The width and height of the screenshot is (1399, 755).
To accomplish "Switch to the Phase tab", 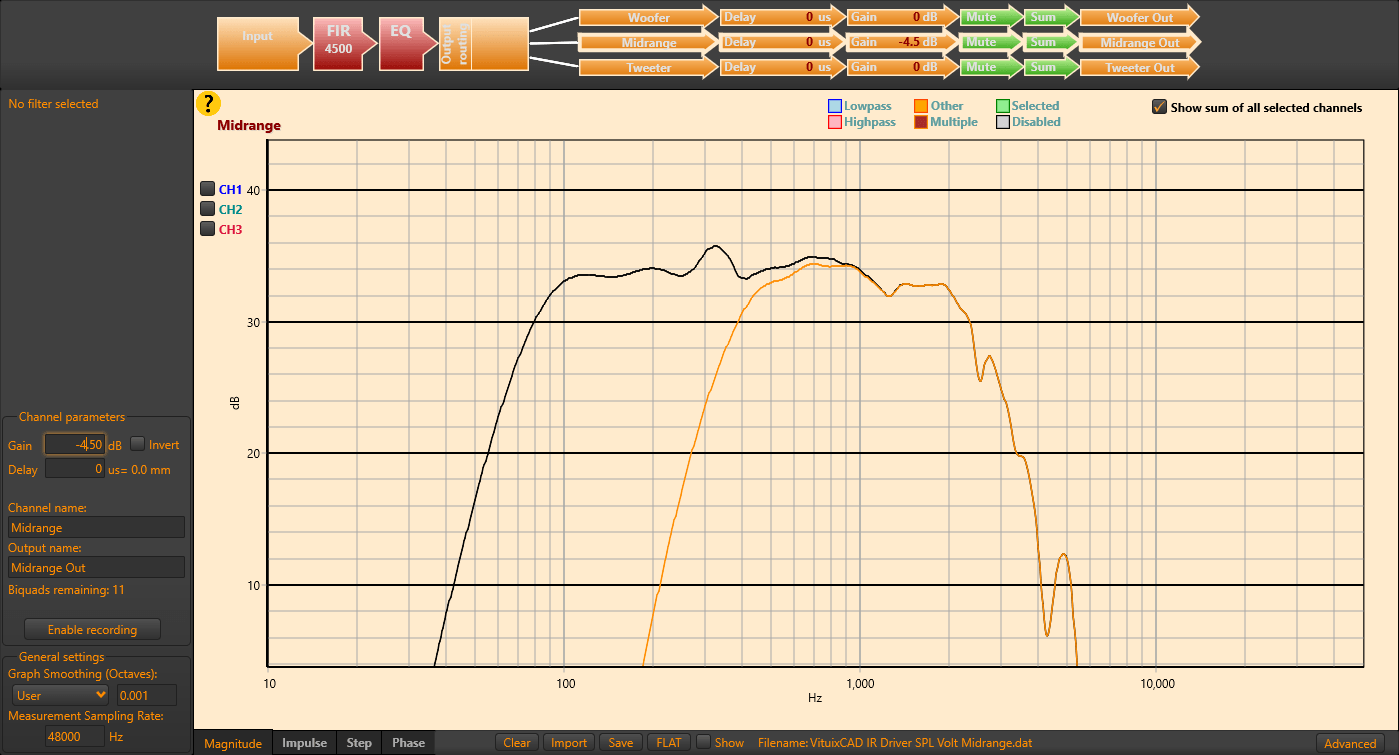I will (x=408, y=742).
